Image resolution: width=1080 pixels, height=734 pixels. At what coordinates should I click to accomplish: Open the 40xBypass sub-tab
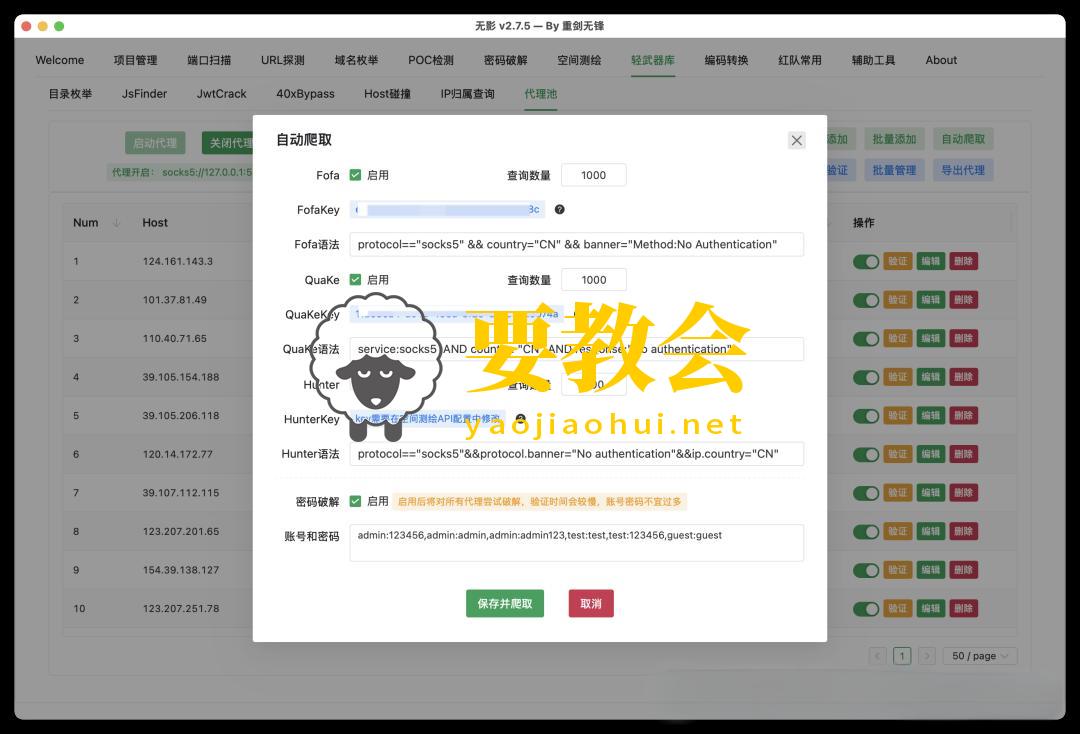(x=305, y=94)
